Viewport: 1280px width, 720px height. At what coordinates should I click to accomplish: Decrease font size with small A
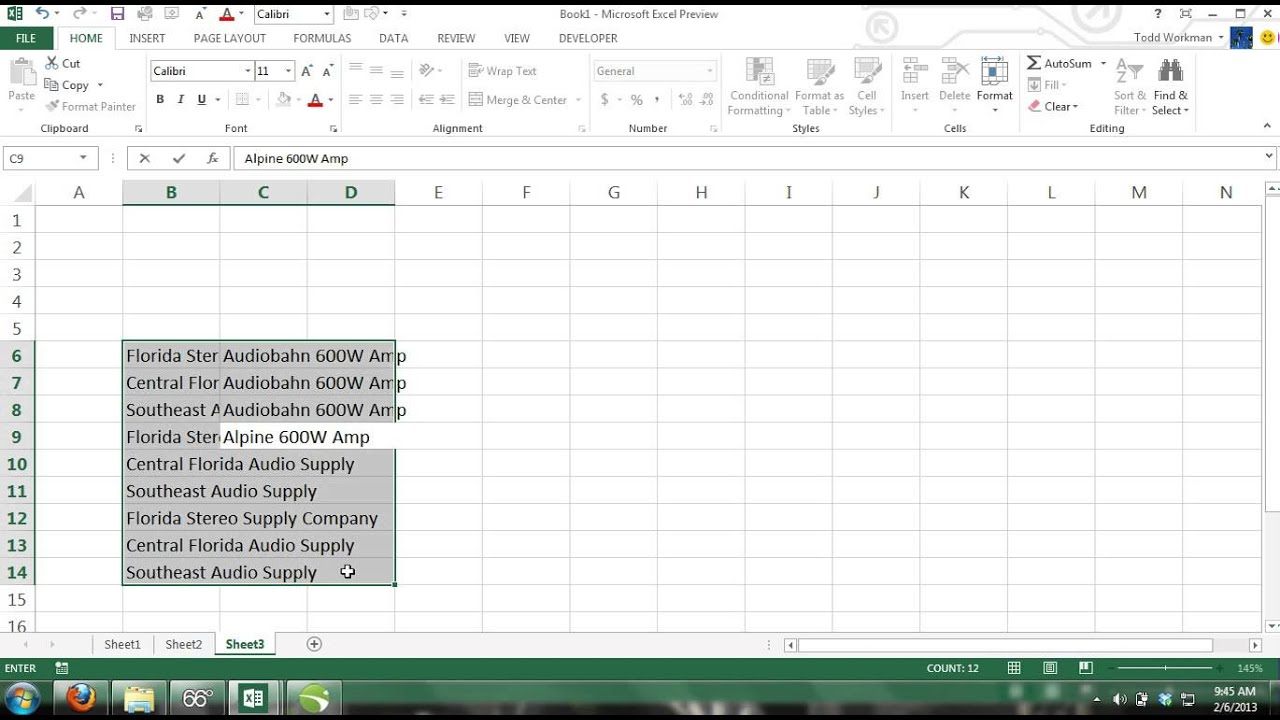click(x=326, y=71)
